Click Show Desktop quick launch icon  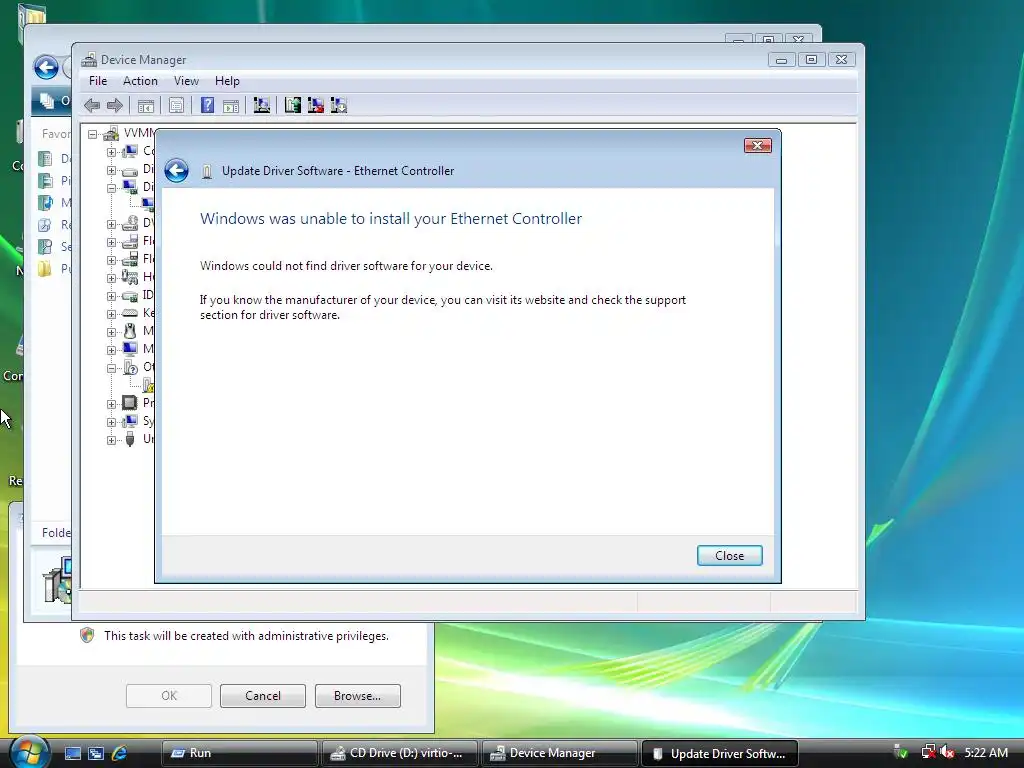pyautogui.click(x=72, y=753)
